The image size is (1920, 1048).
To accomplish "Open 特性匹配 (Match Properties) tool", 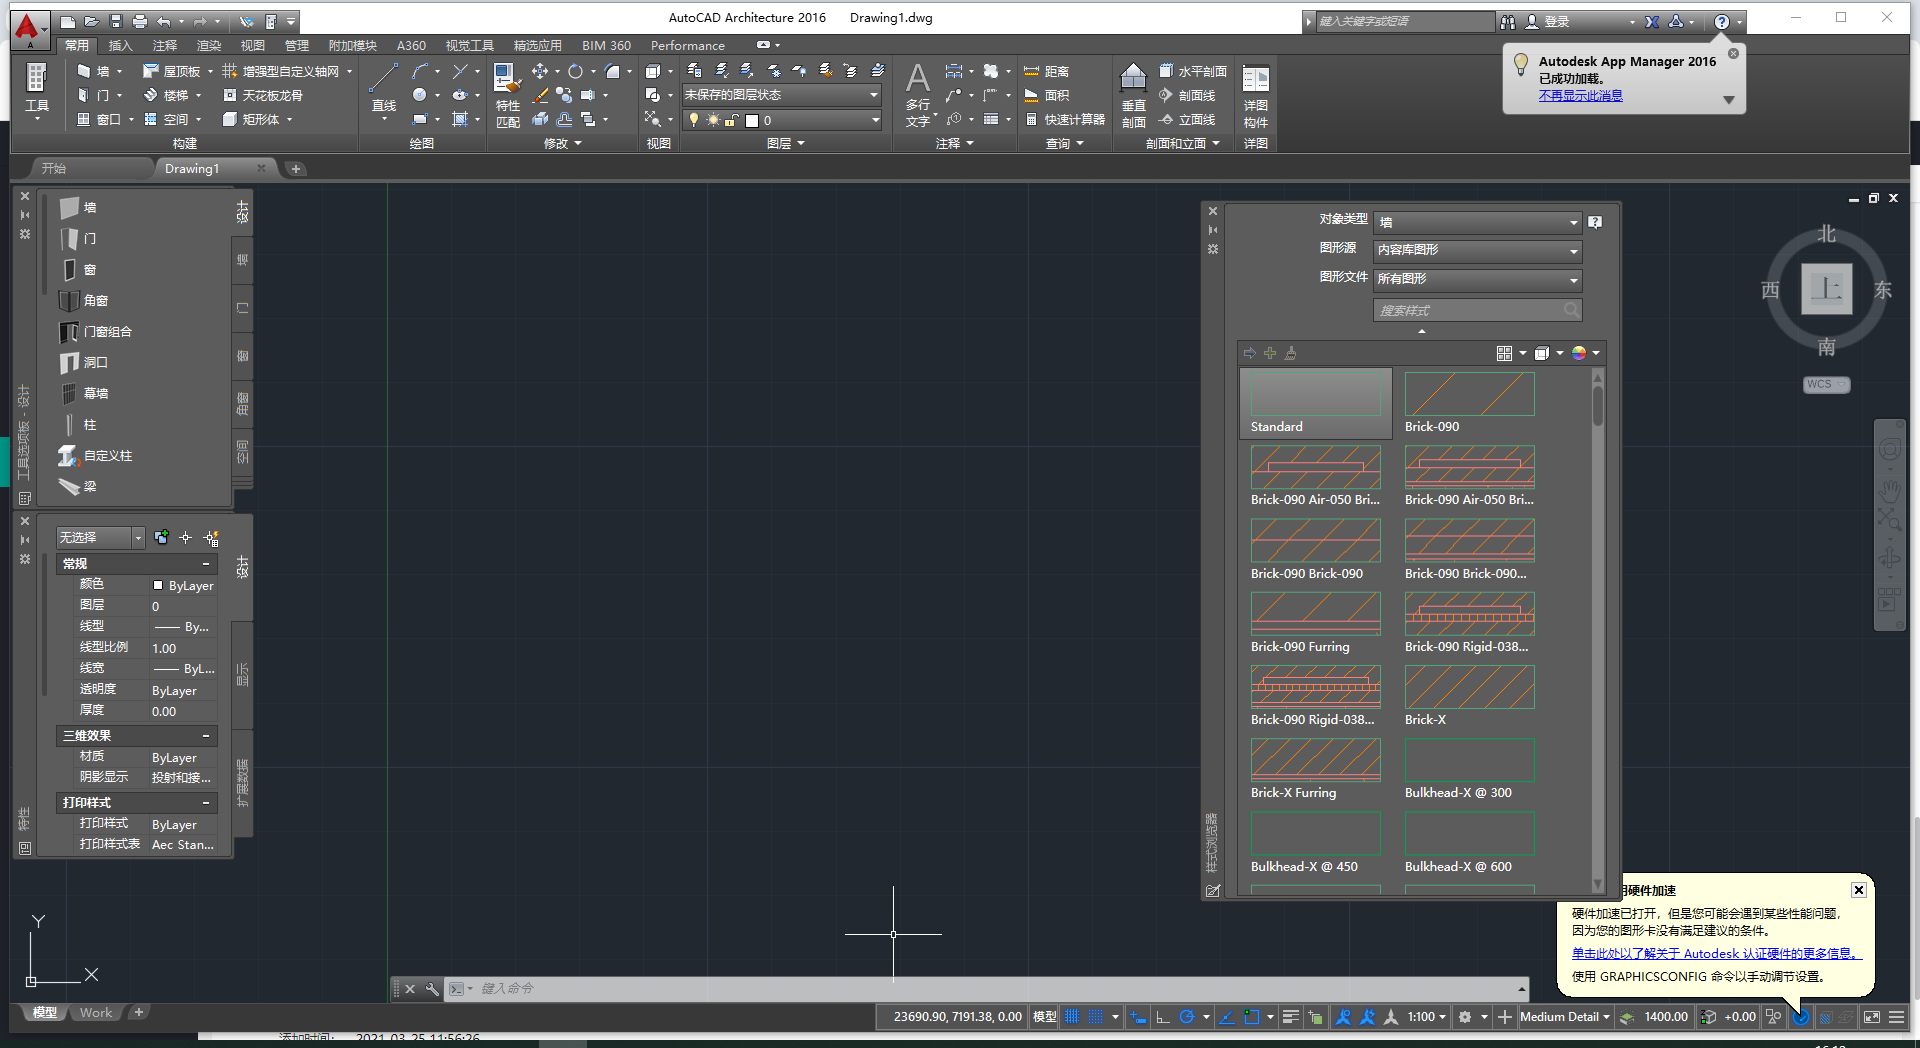I will (x=507, y=96).
